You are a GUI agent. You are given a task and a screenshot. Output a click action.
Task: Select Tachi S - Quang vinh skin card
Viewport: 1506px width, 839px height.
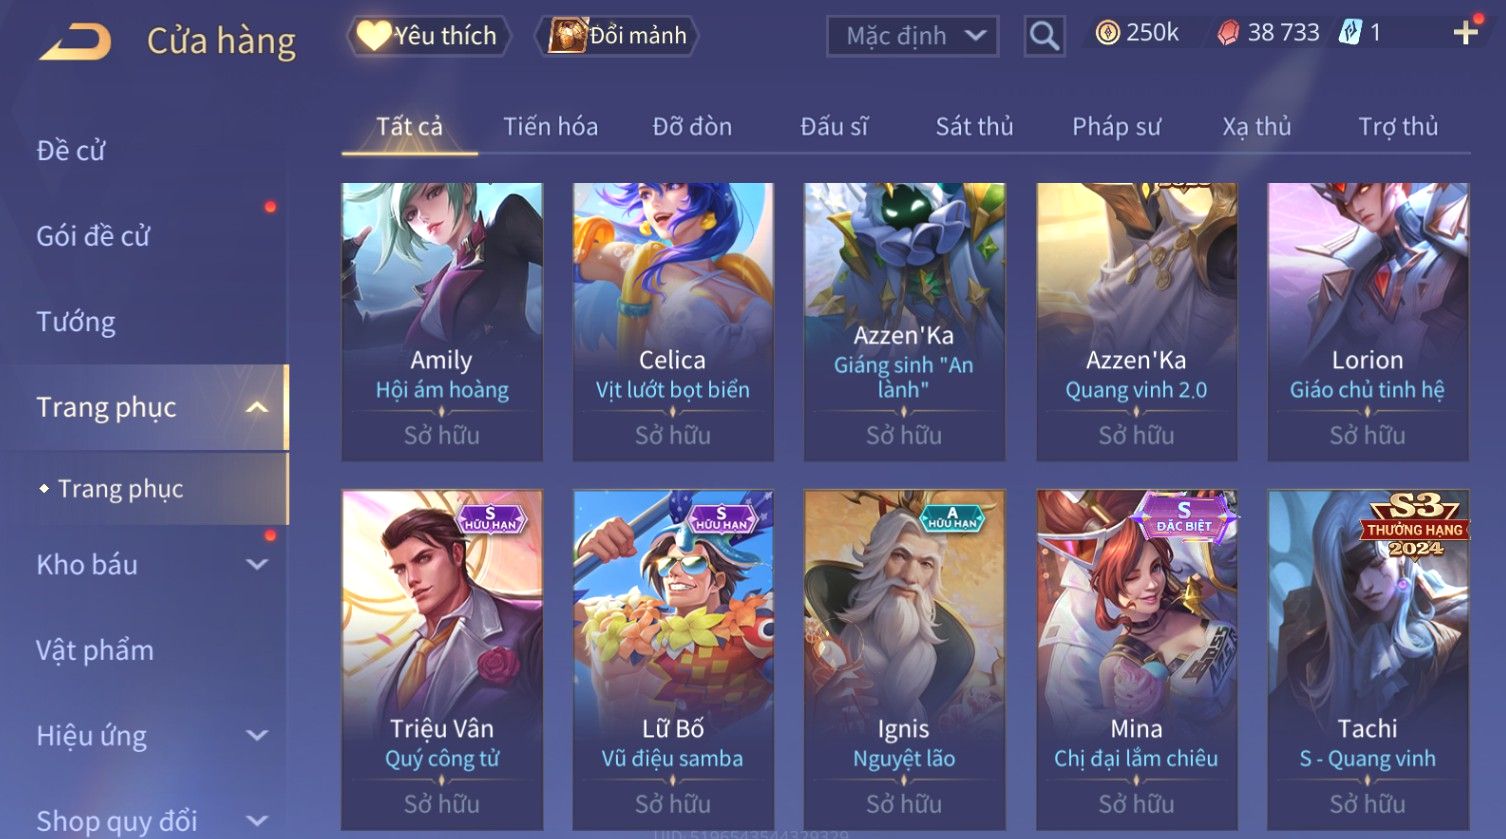click(1368, 659)
